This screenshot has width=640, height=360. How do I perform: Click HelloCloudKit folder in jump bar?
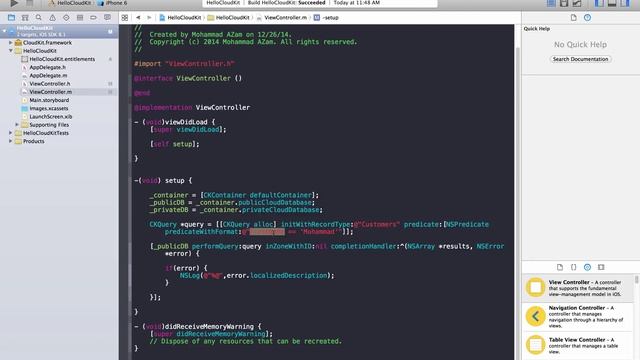[228, 18]
